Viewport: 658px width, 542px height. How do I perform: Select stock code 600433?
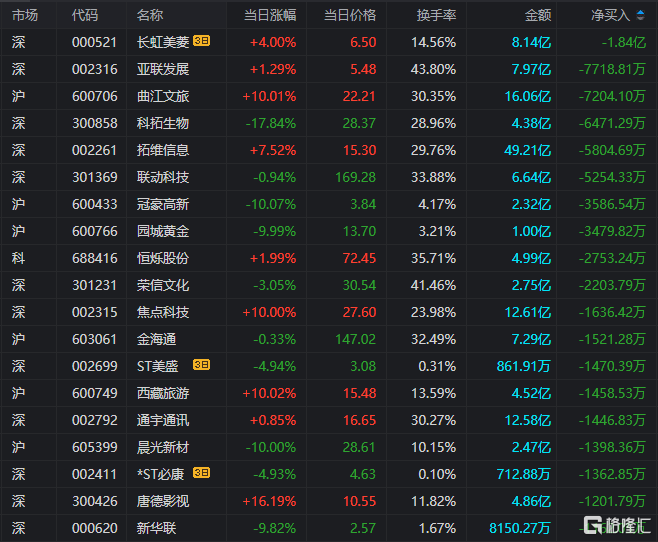(94, 204)
